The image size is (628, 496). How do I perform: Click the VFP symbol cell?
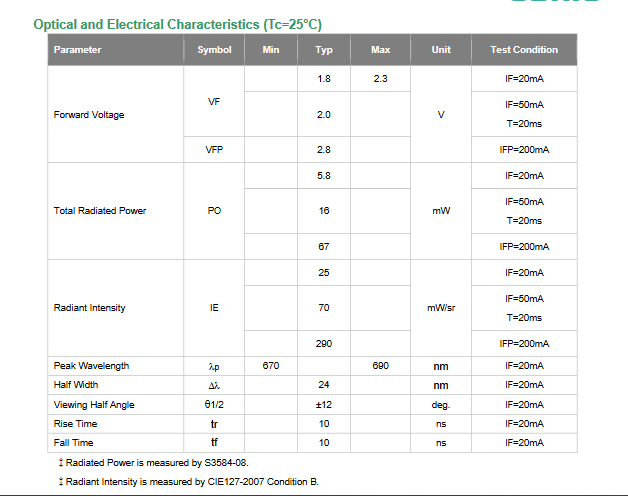click(x=214, y=150)
